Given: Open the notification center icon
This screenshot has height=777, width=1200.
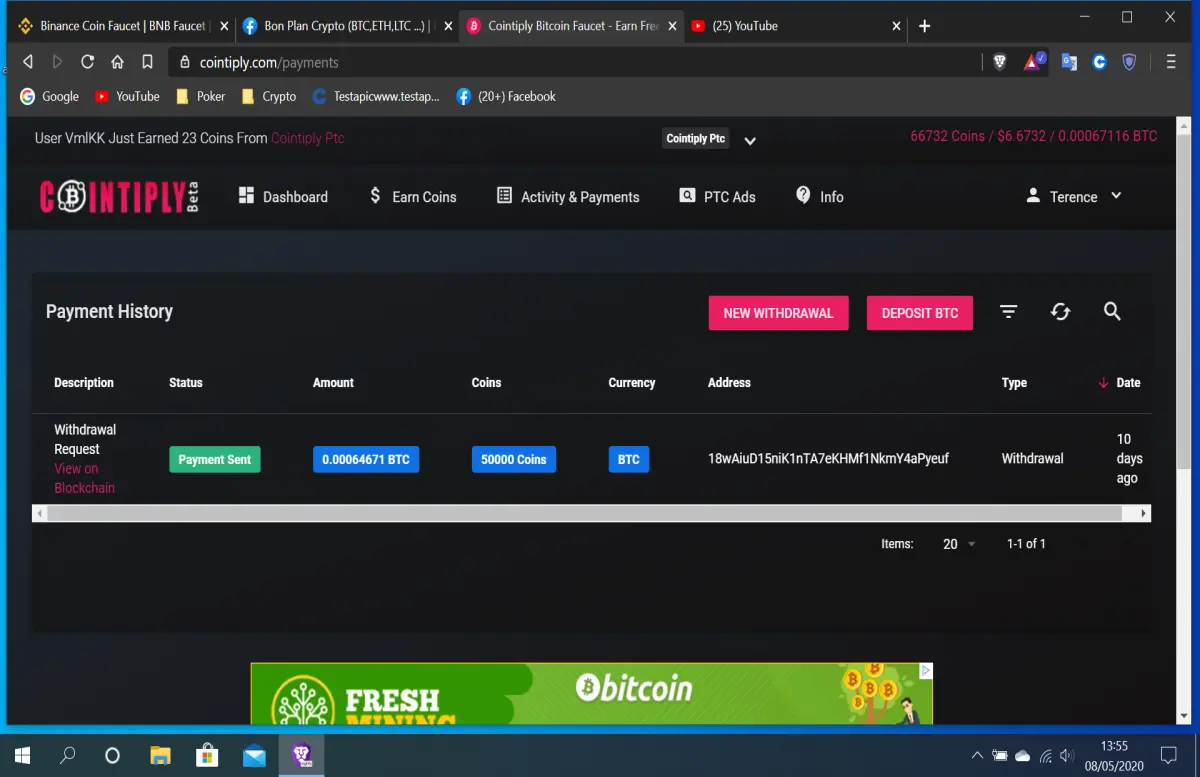Looking at the screenshot, I should tap(1168, 755).
